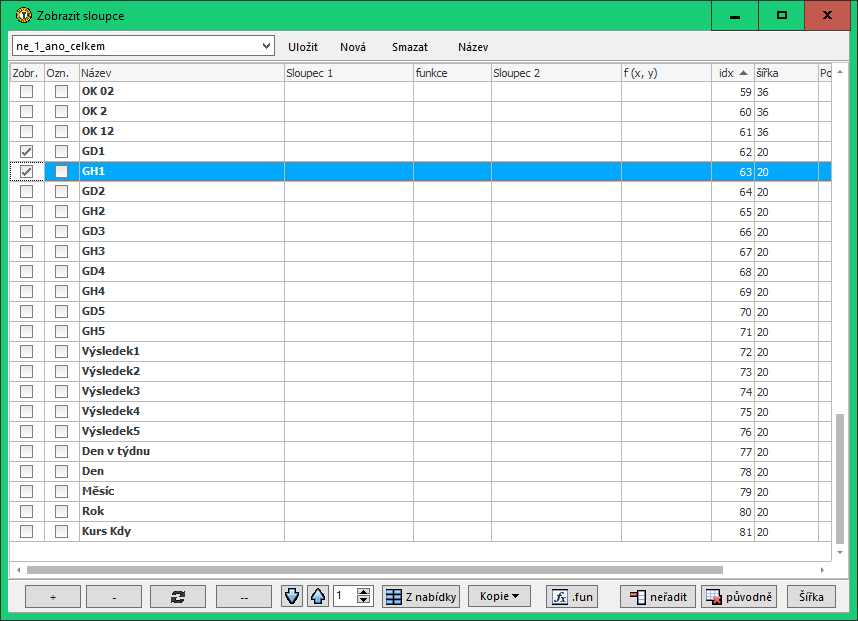Screen dimensions: 858x621
Task: Uncheck Zobr. checkbox for GH1
Action: 26,171
